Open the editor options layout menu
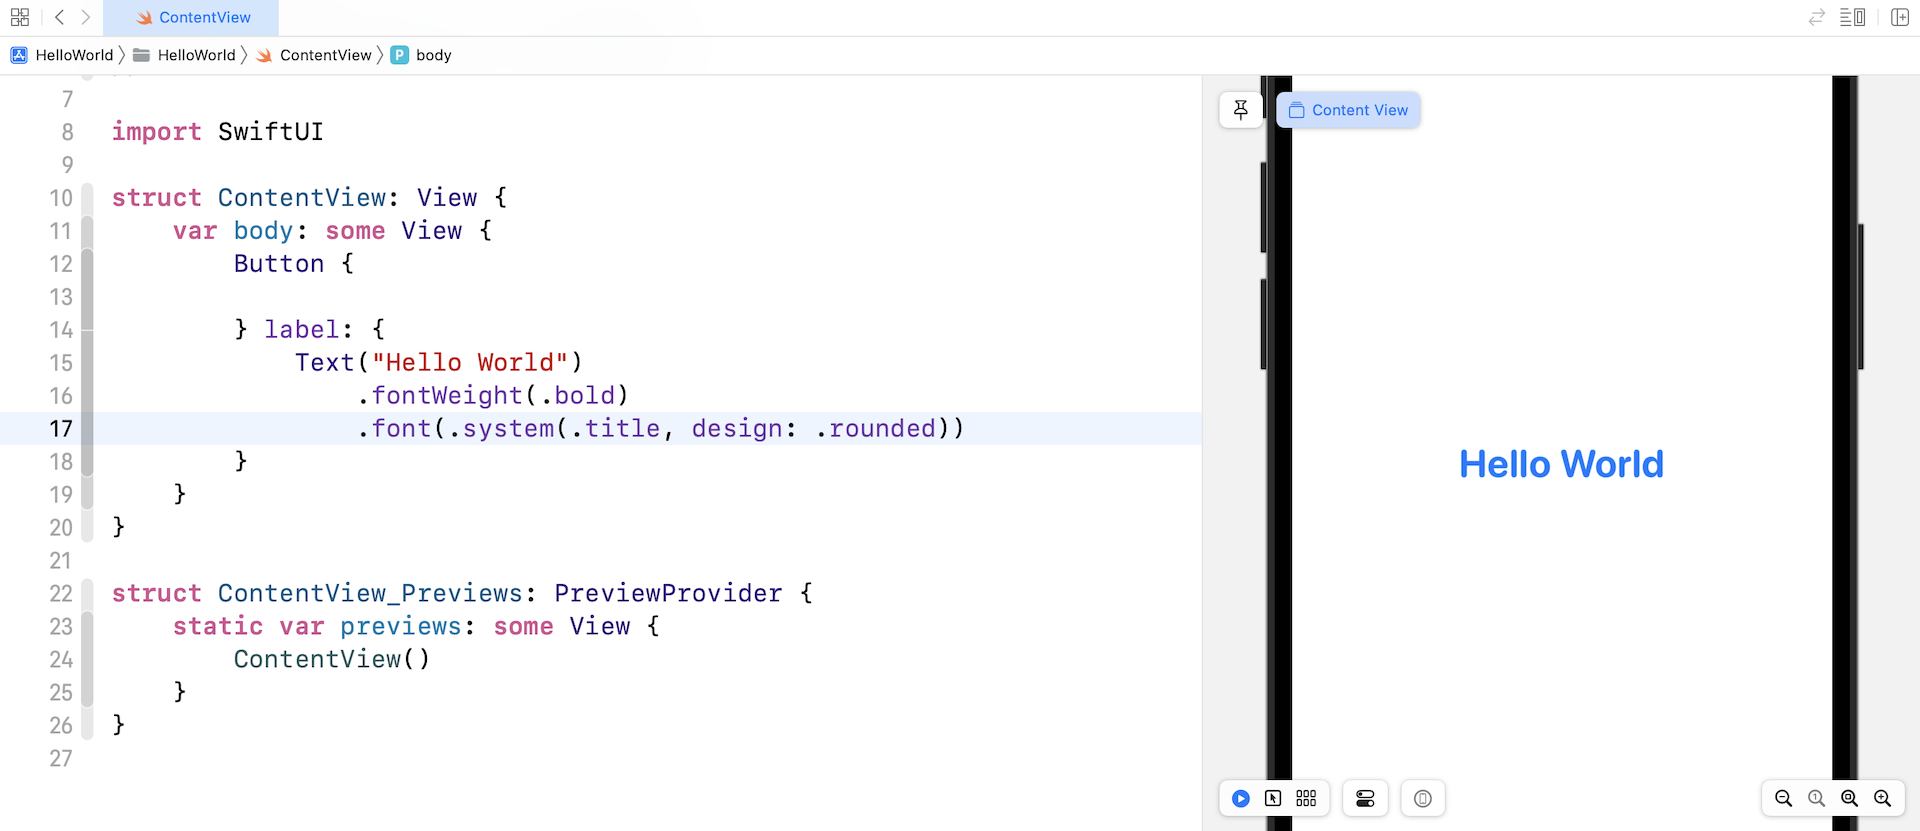This screenshot has width=1920, height=831. (1852, 17)
